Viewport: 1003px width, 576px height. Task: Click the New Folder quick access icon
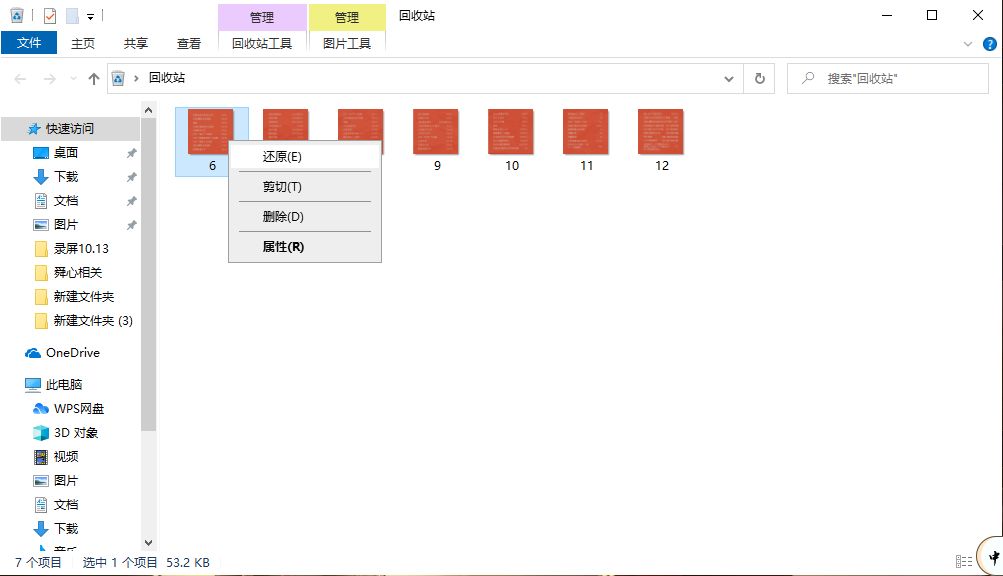(x=72, y=15)
